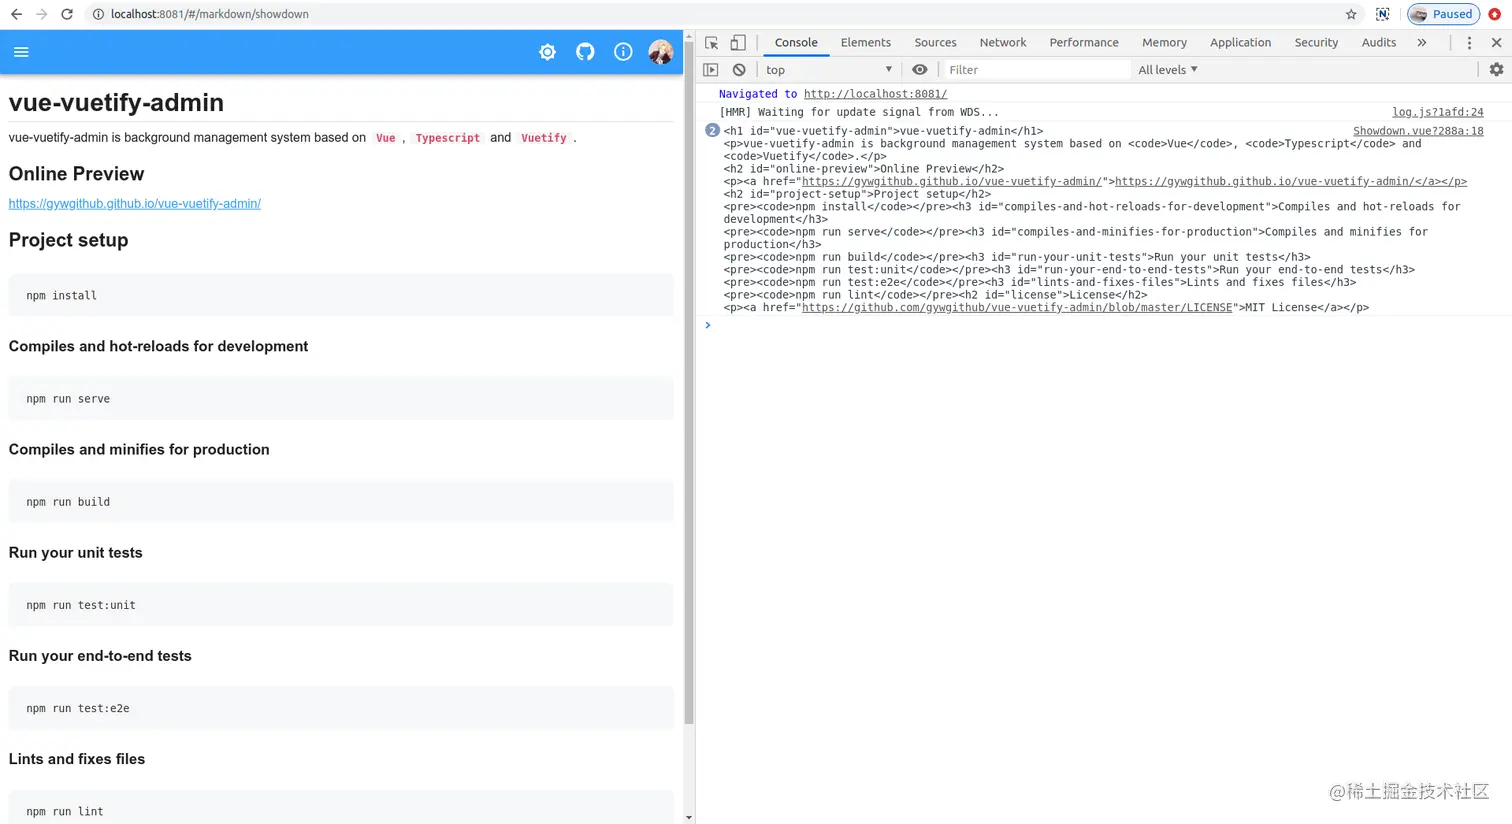Viewport: 1512px width, 824px height.
Task: Open console settings gear icon
Action: point(1496,70)
